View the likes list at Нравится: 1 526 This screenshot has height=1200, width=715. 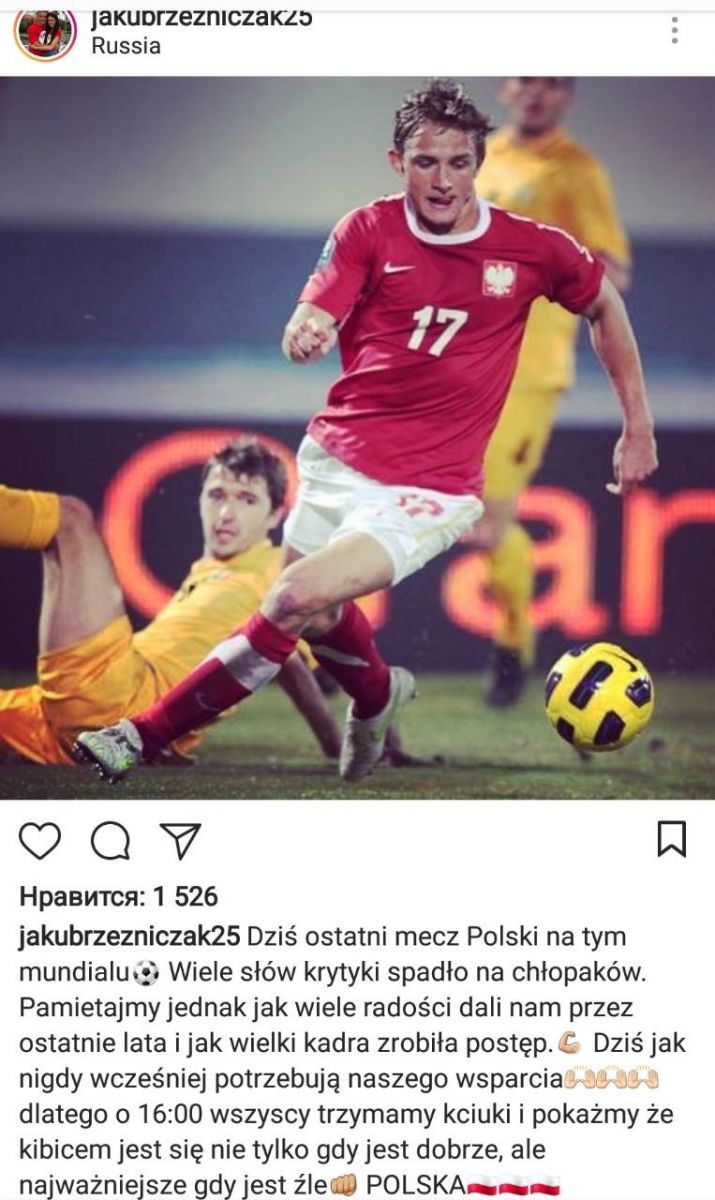tap(118, 896)
